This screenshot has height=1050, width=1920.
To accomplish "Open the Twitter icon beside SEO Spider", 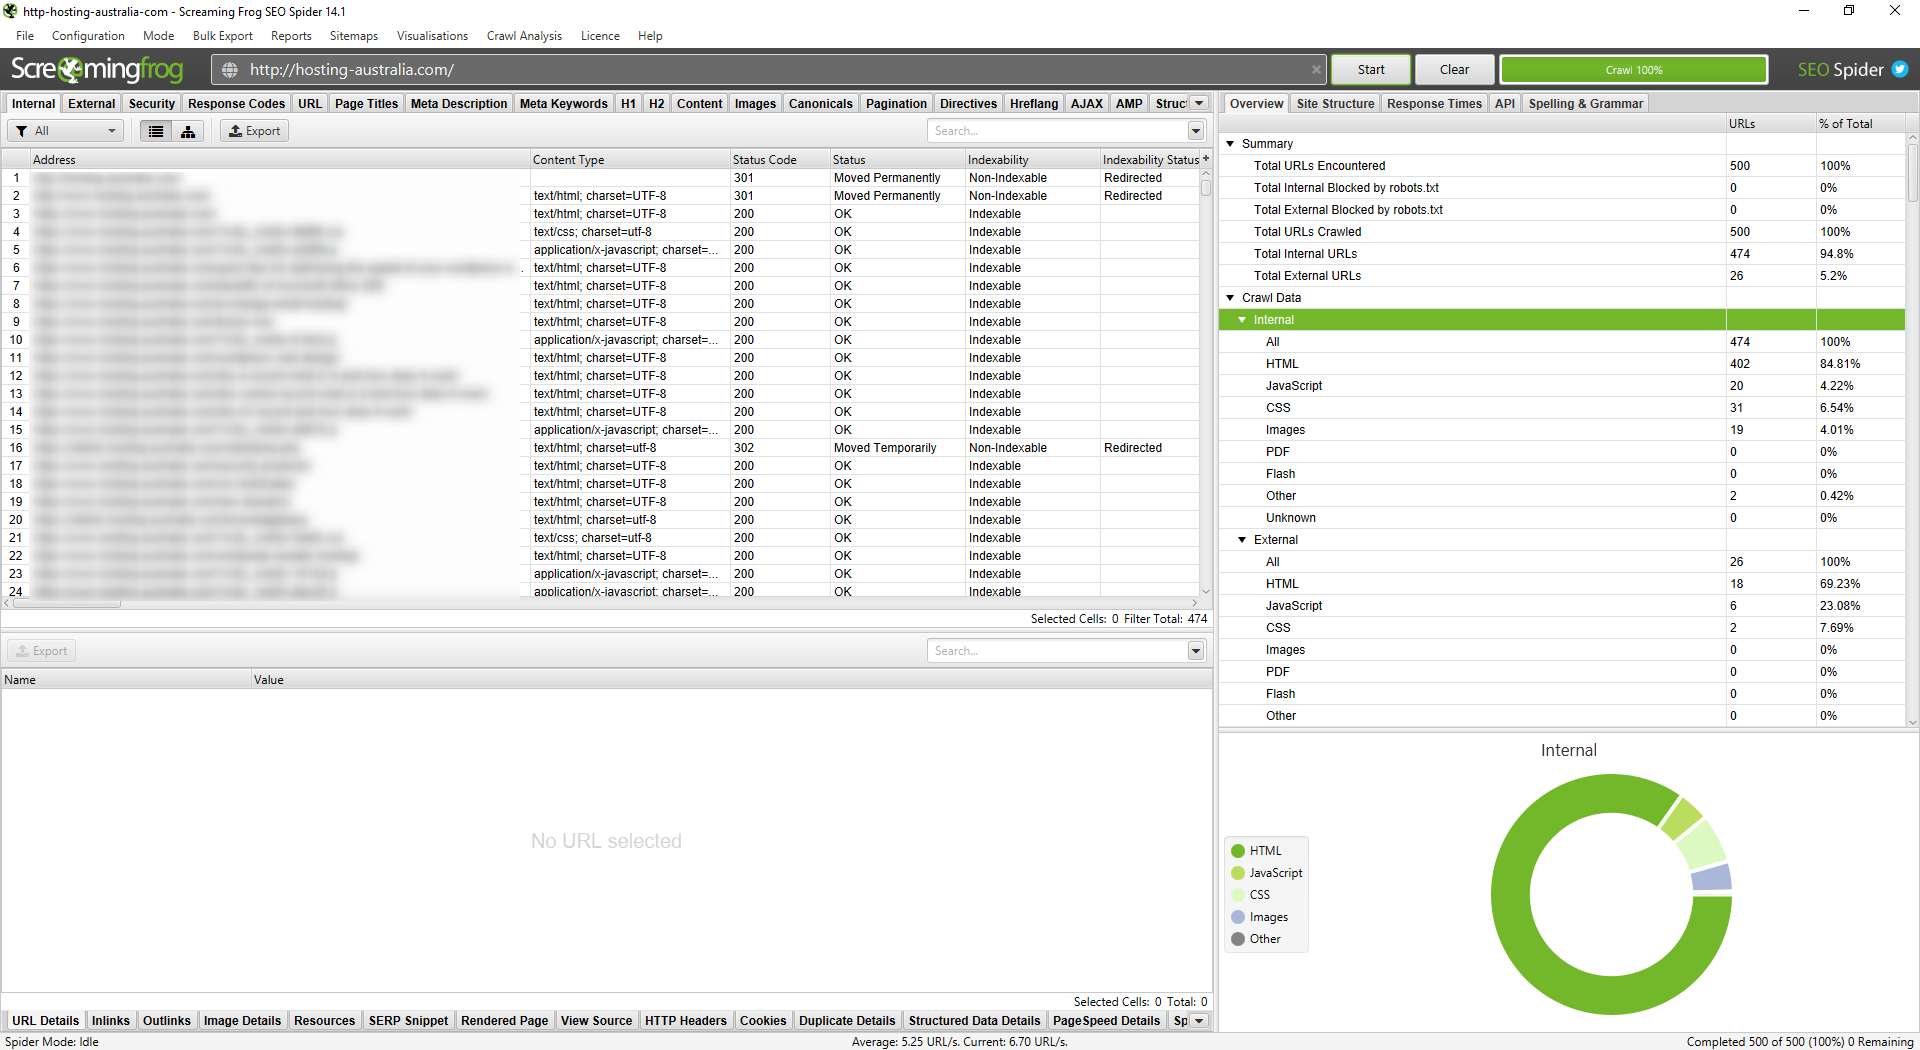I will (1900, 70).
